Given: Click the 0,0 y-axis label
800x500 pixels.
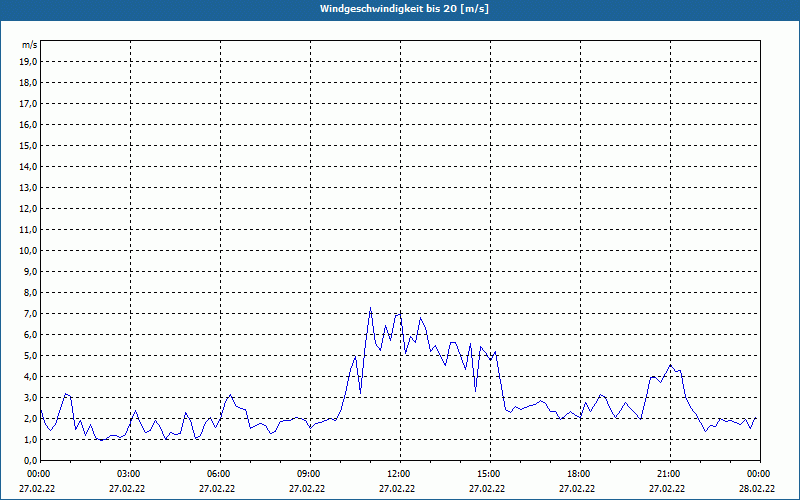Looking at the screenshot, I should (x=29, y=460).
